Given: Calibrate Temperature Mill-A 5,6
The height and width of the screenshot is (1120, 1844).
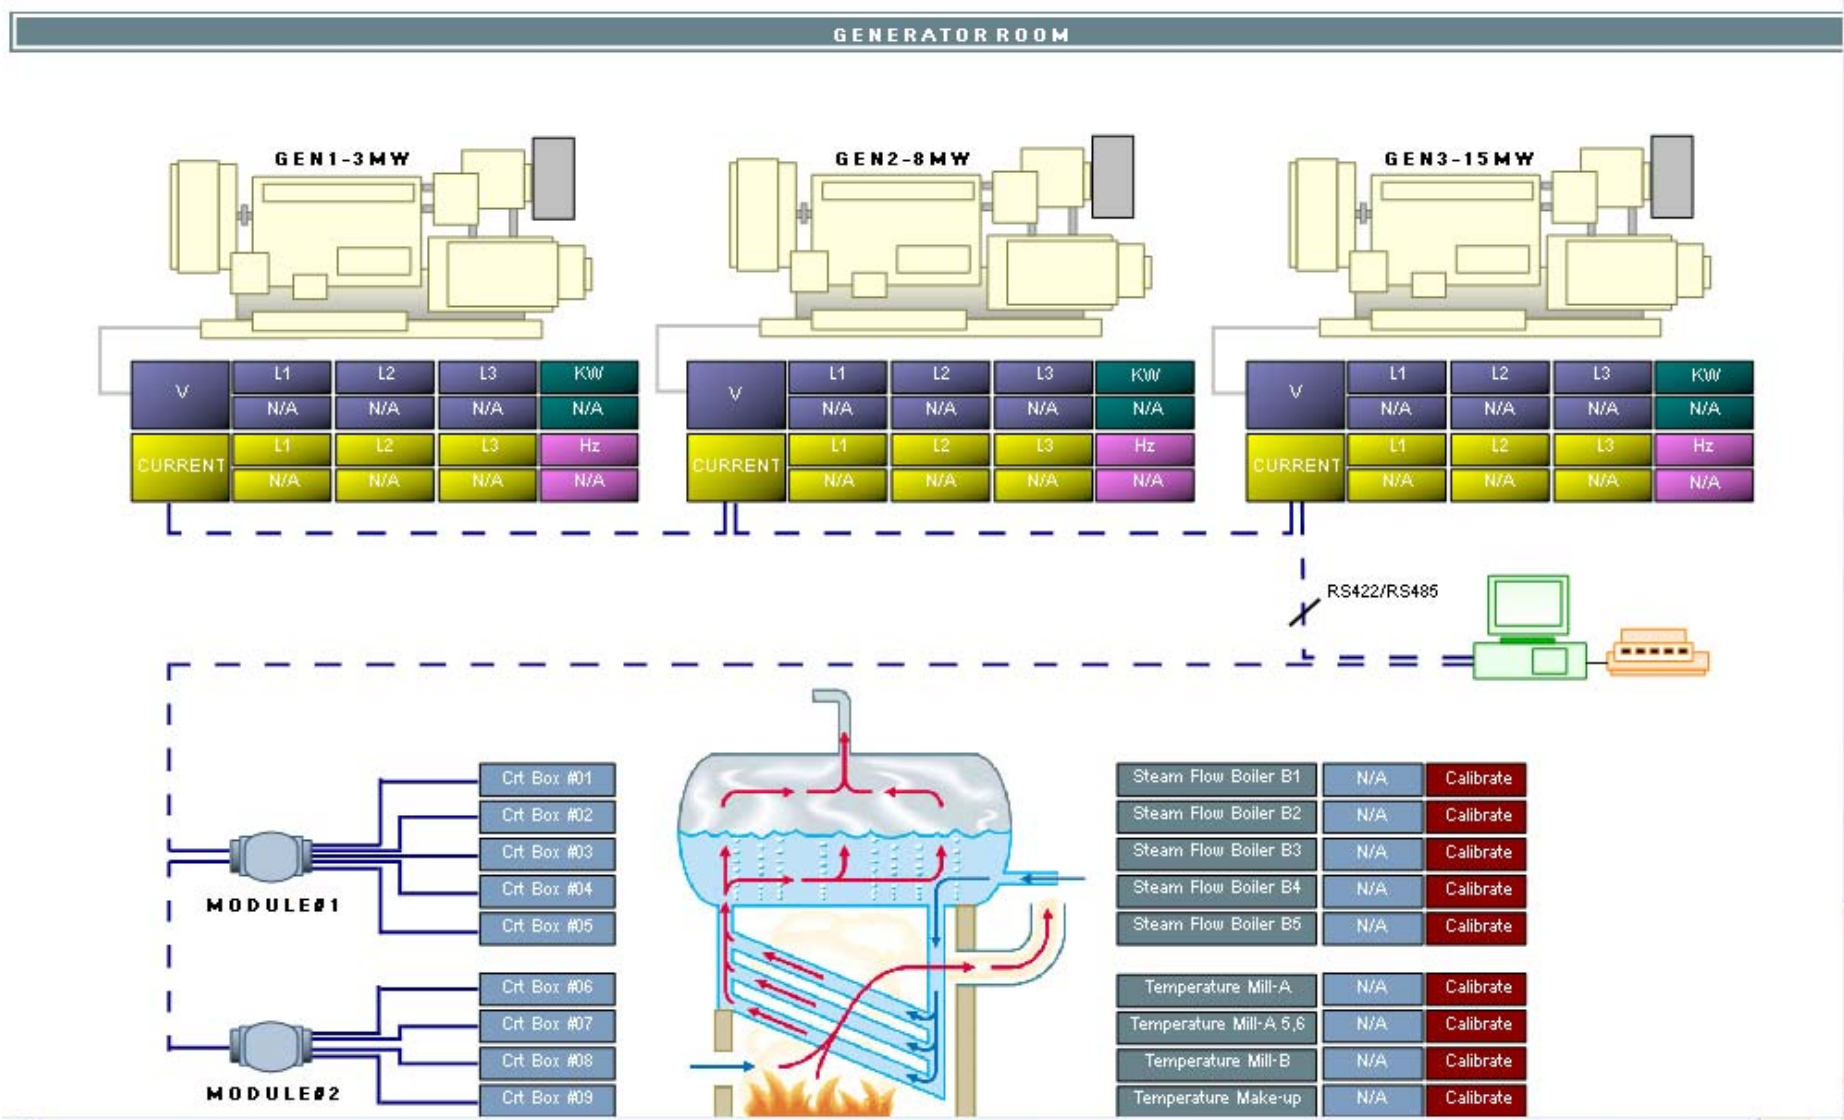Looking at the screenshot, I should coord(1476,1025).
